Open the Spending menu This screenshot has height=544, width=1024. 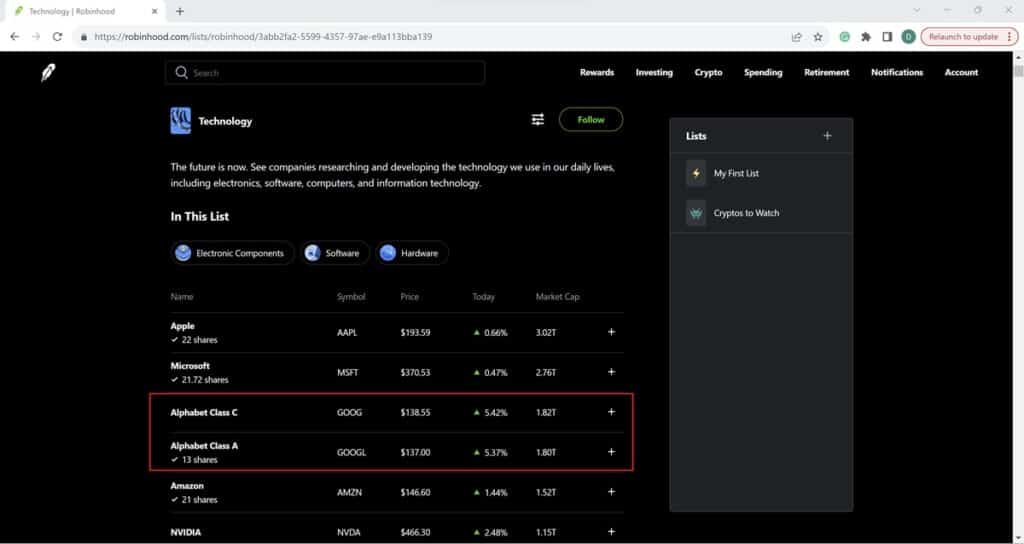(x=763, y=72)
